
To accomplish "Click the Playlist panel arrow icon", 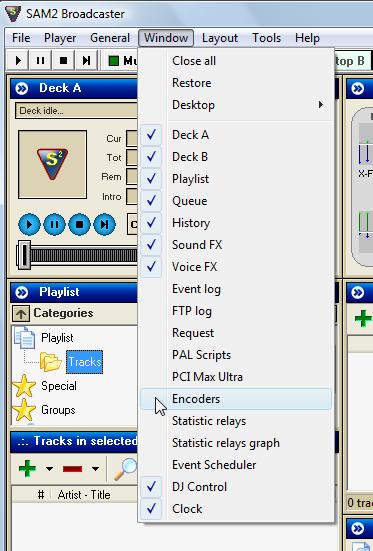I will 22,292.
